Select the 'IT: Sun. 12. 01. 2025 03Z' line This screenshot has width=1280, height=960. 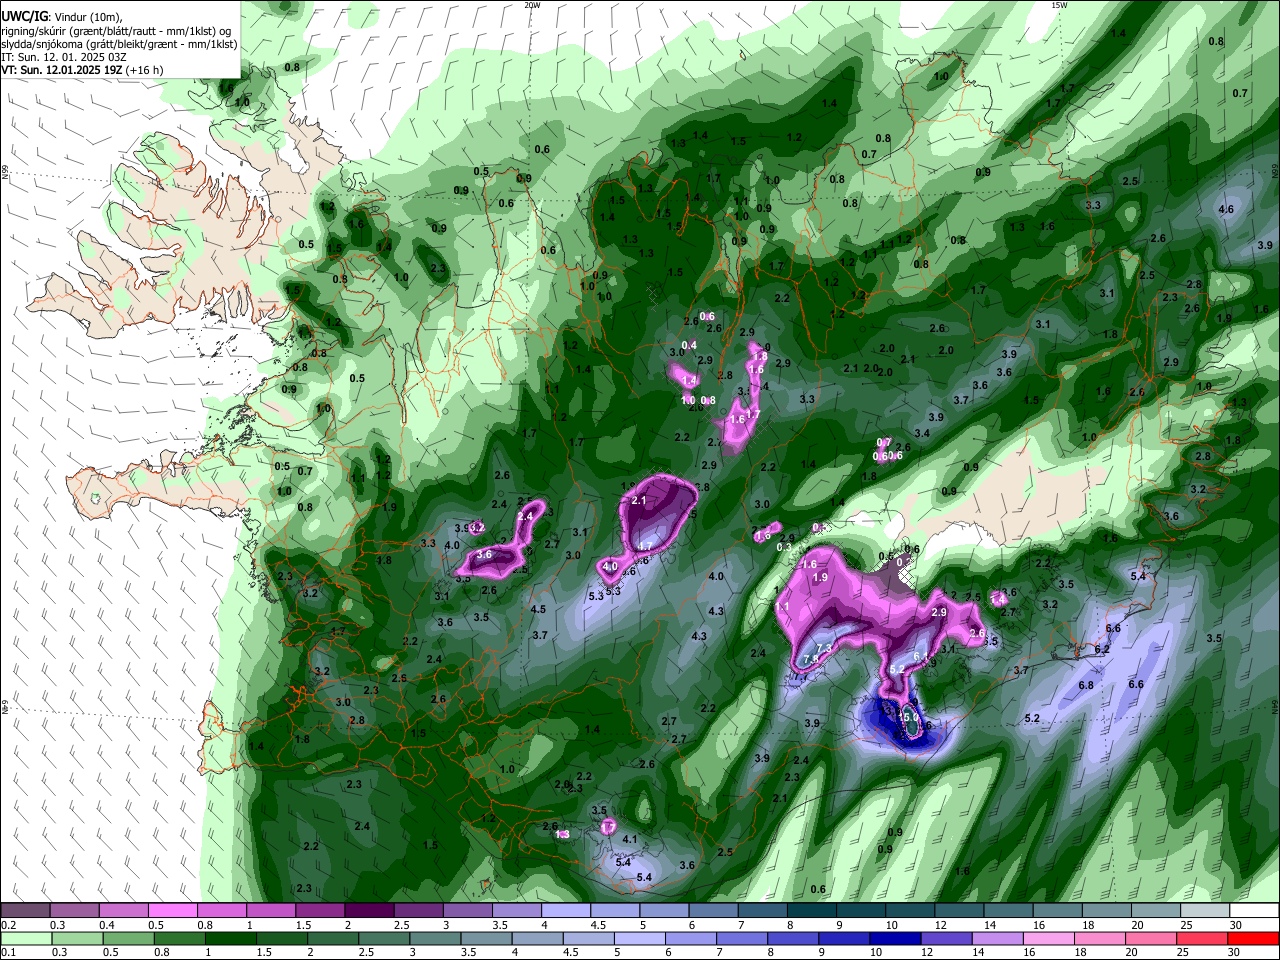62,57
